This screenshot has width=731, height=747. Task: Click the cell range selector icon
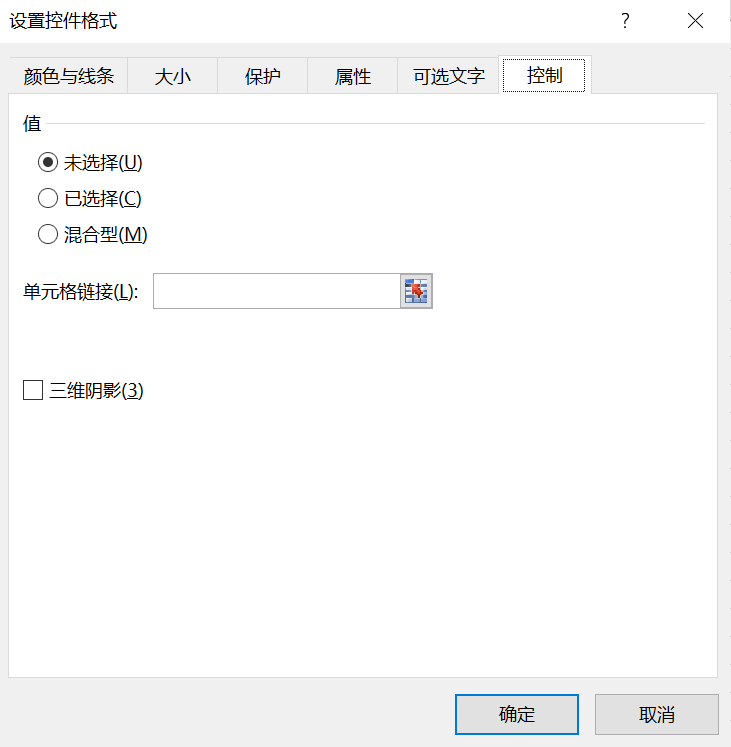tap(416, 291)
